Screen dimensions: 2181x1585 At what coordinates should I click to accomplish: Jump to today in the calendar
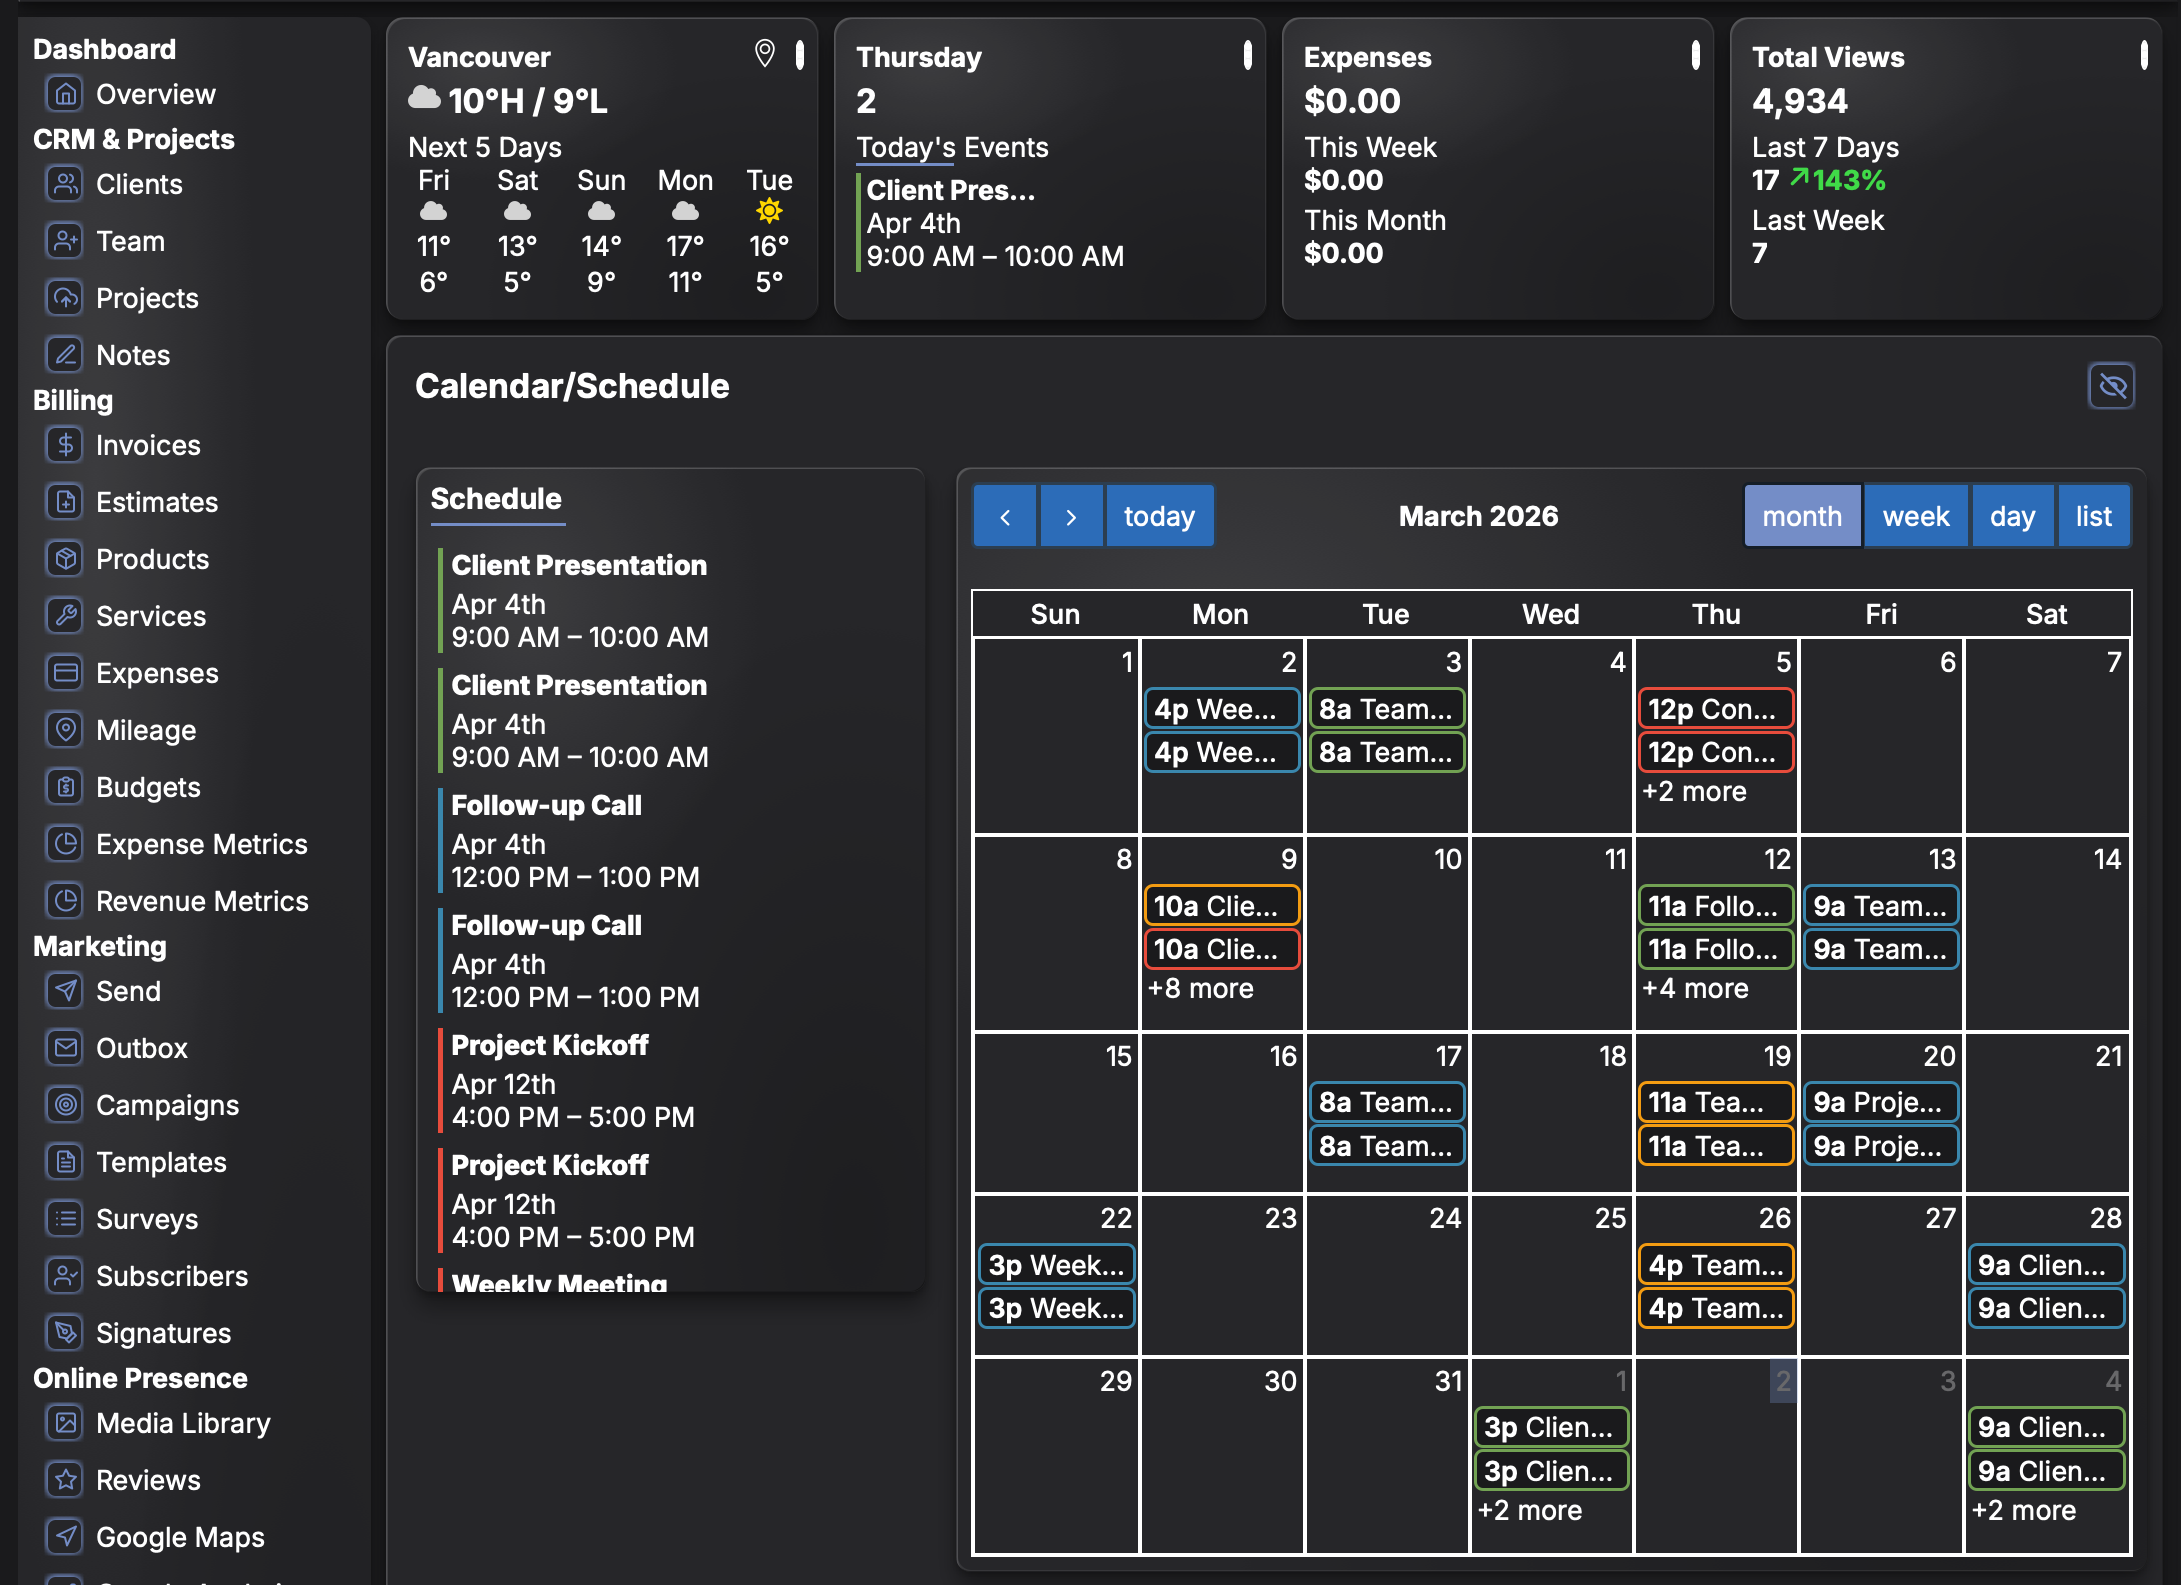coord(1159,516)
